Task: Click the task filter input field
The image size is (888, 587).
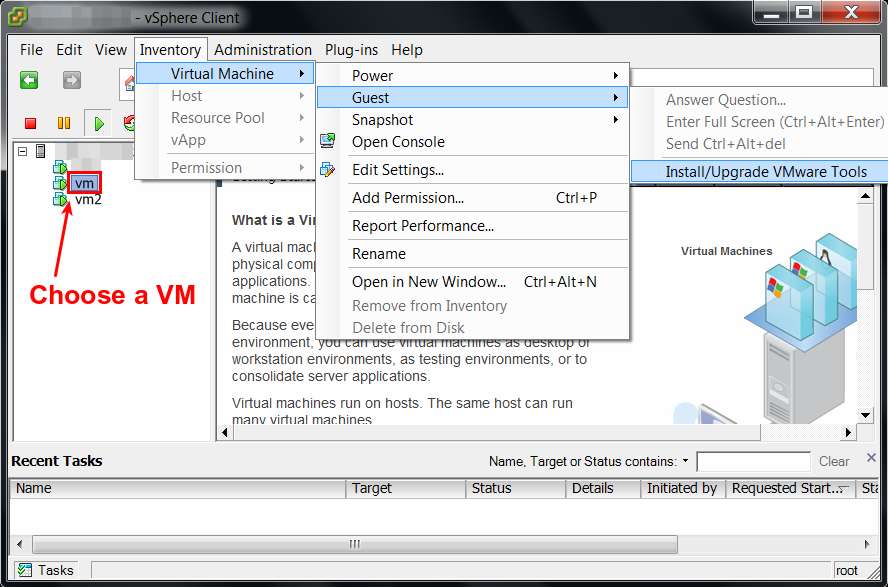Action: (753, 461)
